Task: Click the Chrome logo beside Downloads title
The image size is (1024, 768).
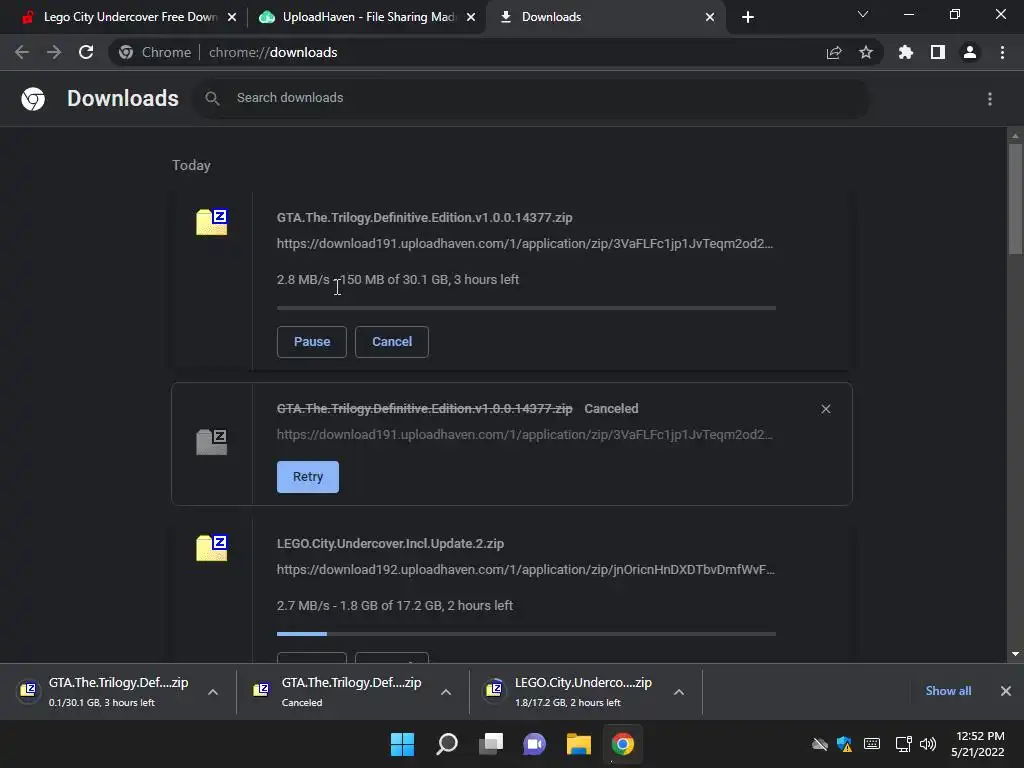Action: (33, 99)
